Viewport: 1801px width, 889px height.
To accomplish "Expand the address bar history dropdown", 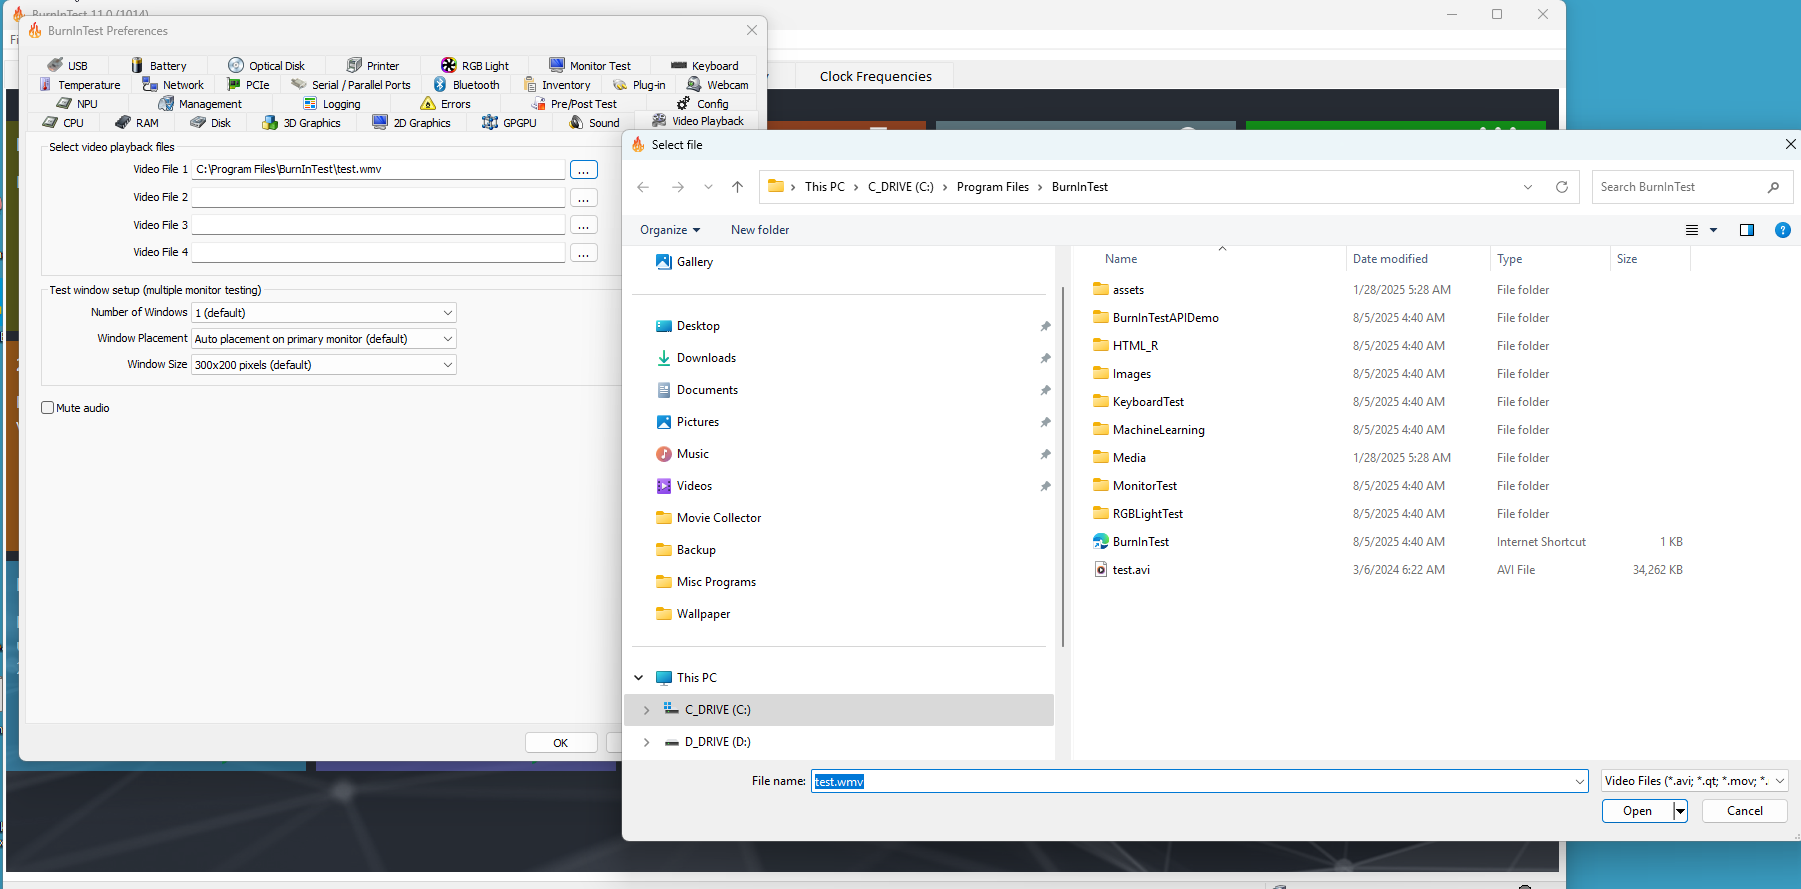I will point(1528,187).
